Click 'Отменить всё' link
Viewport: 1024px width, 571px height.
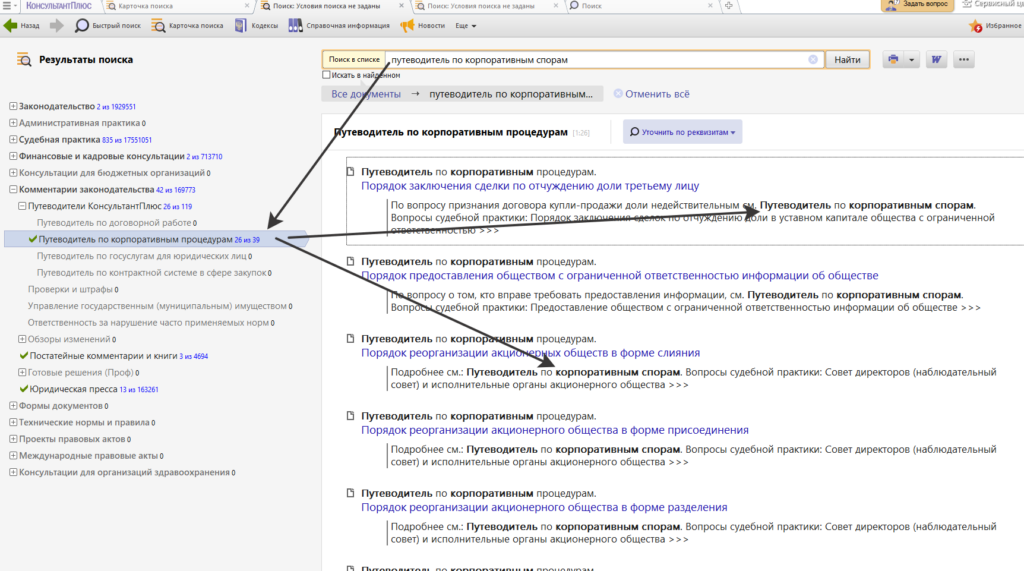[657, 94]
